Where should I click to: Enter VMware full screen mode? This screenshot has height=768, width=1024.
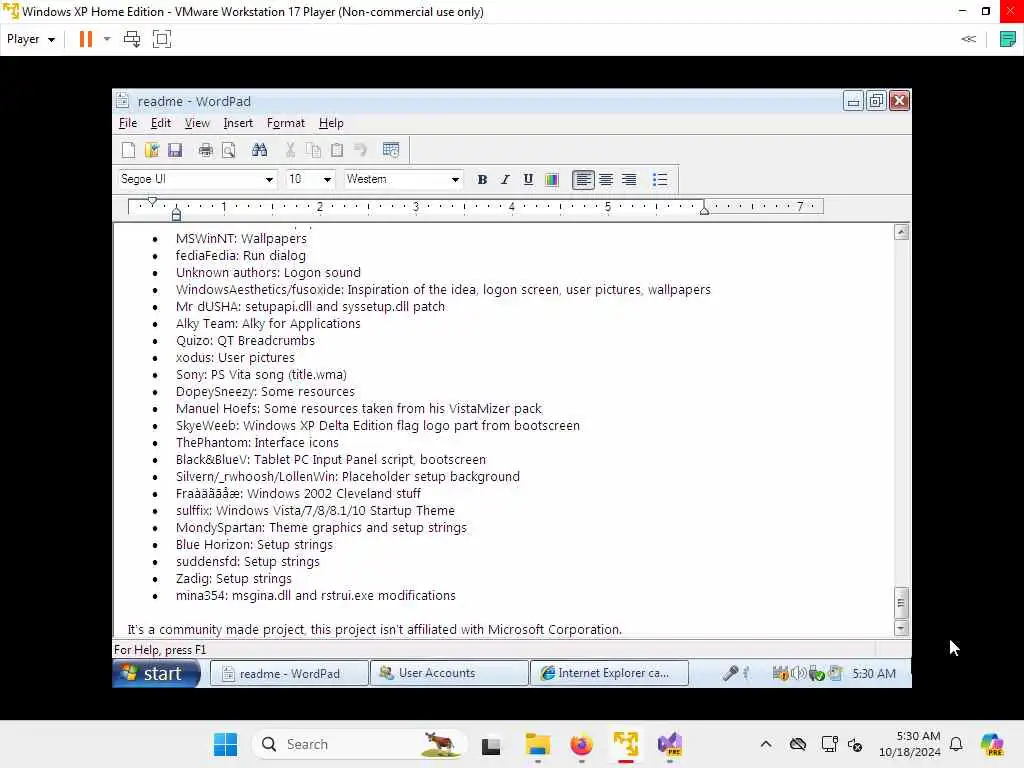[162, 39]
